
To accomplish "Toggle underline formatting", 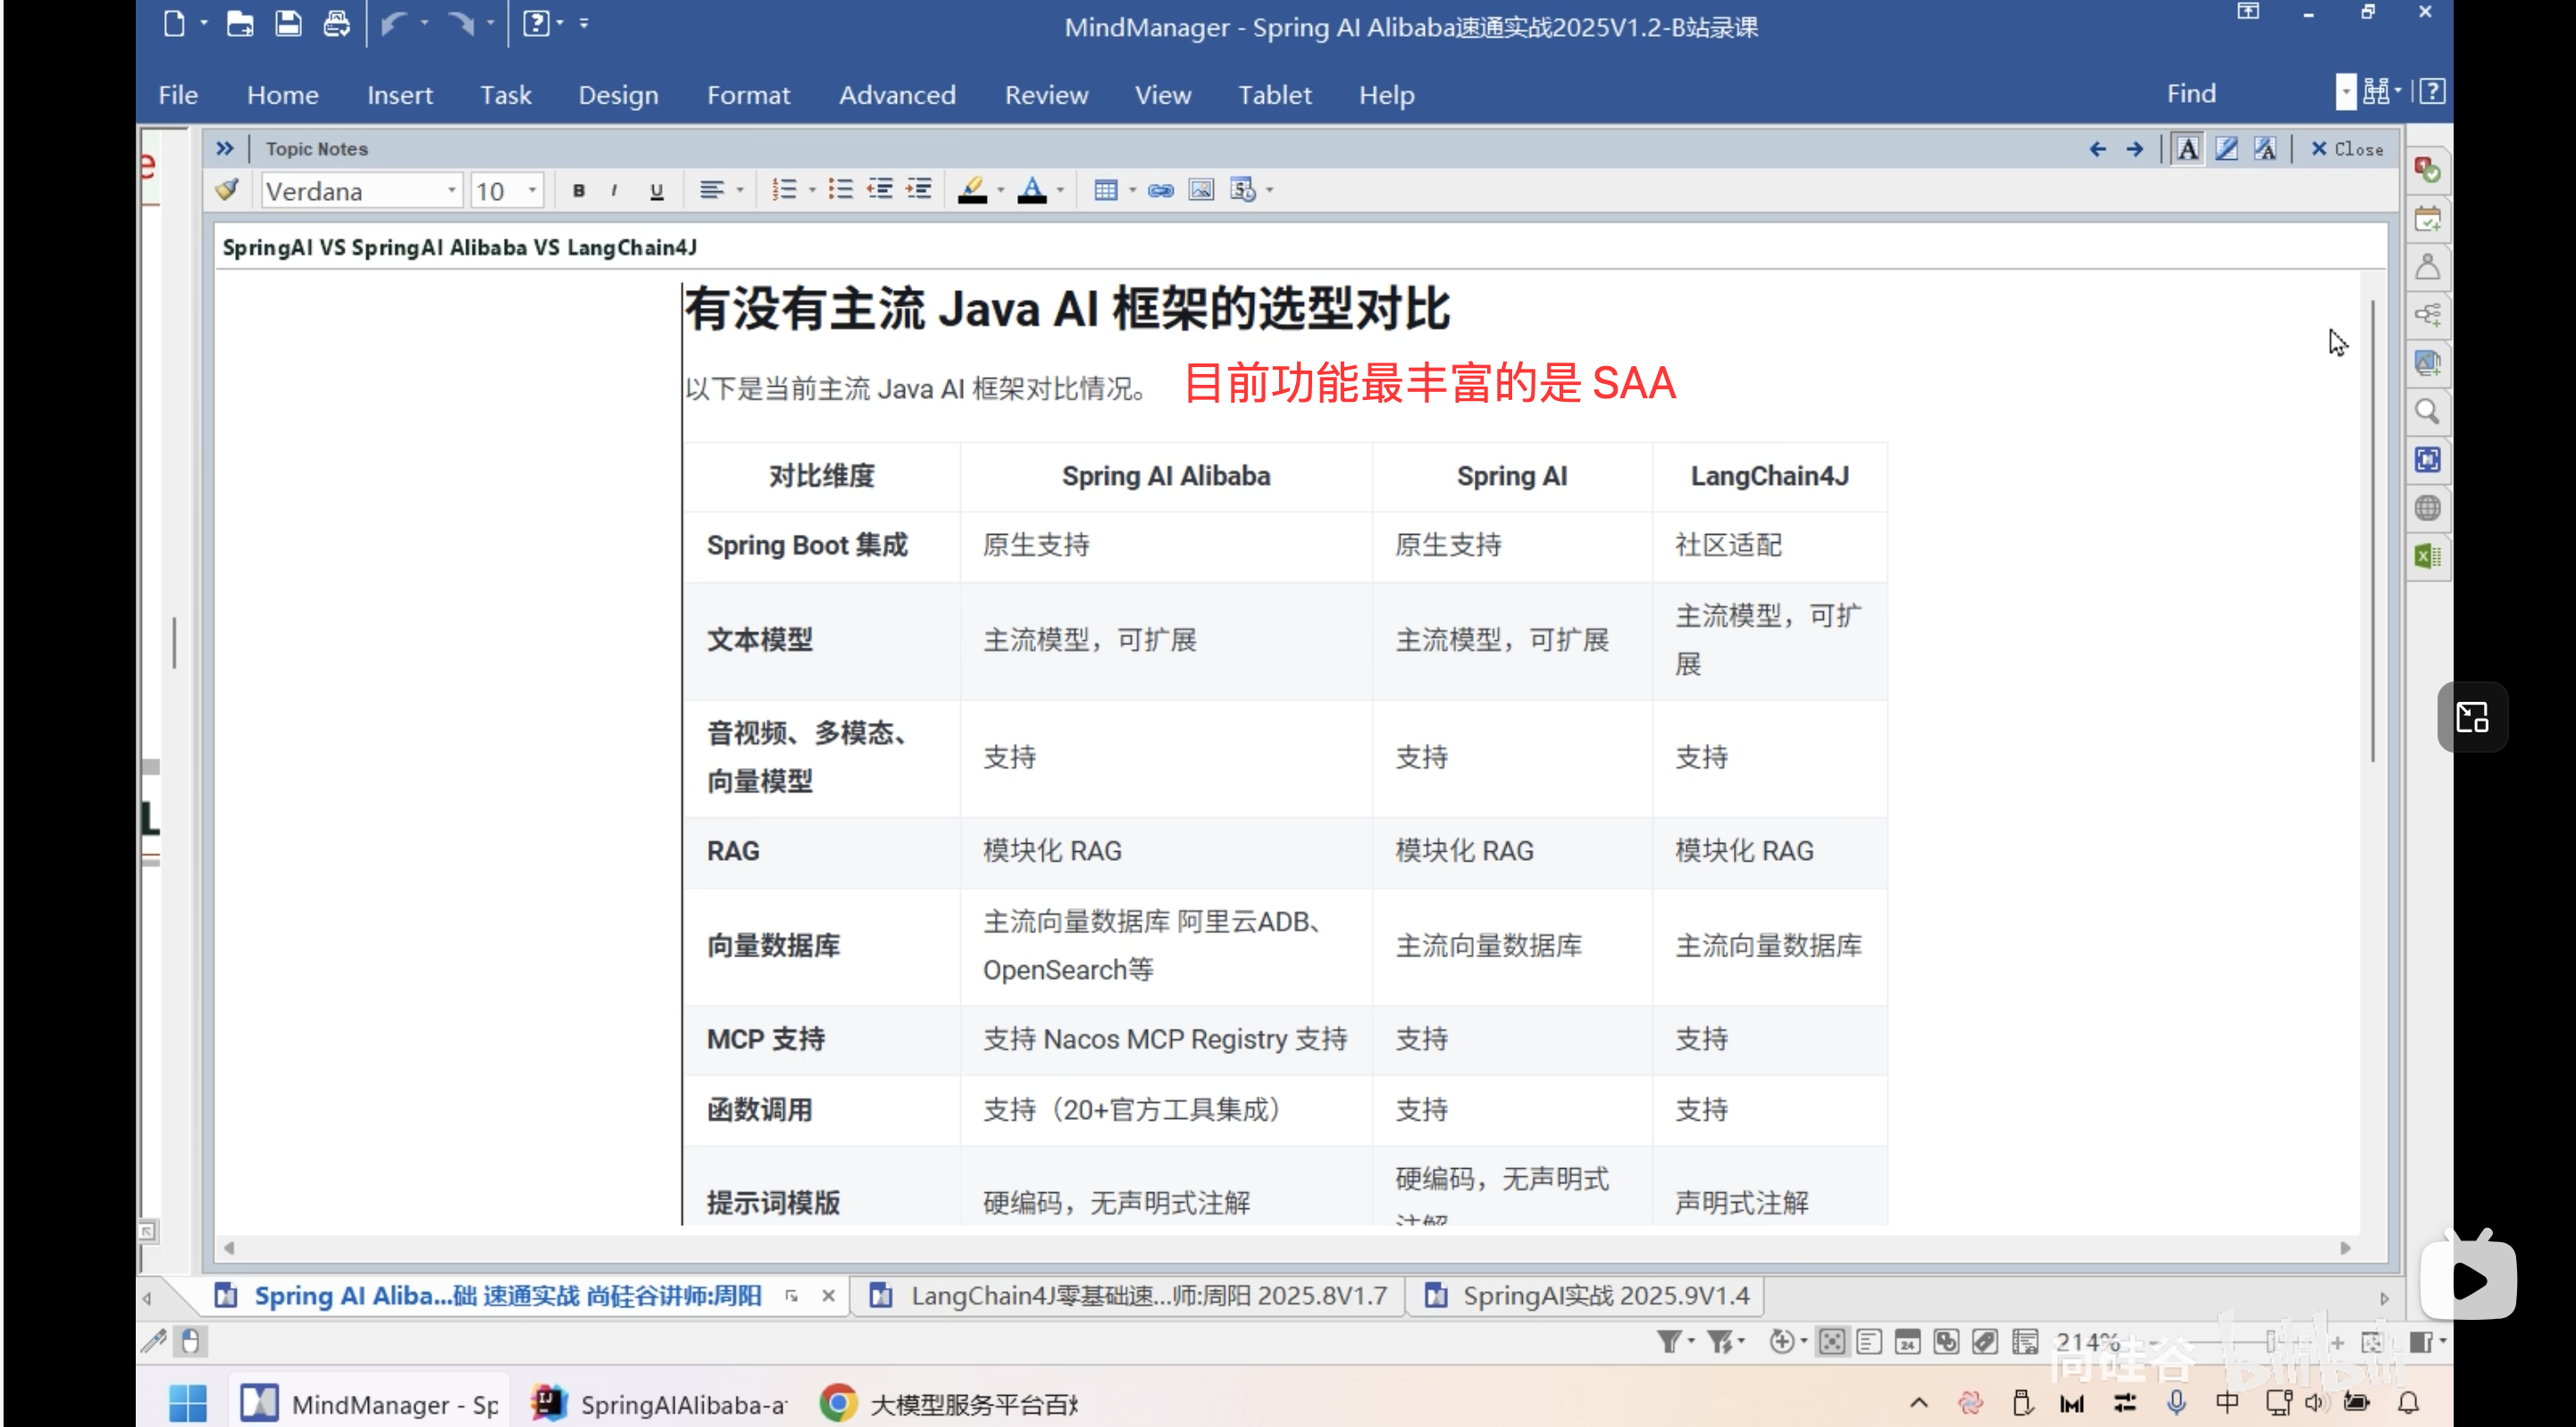I will click(656, 189).
